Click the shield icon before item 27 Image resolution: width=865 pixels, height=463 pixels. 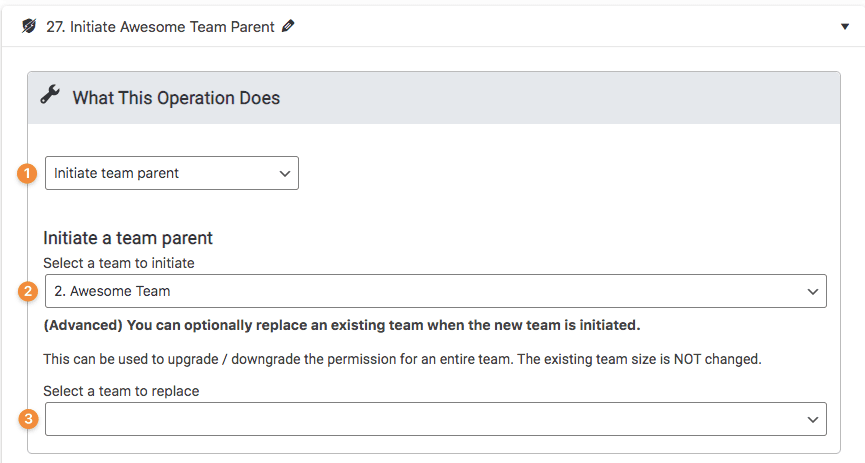point(29,27)
